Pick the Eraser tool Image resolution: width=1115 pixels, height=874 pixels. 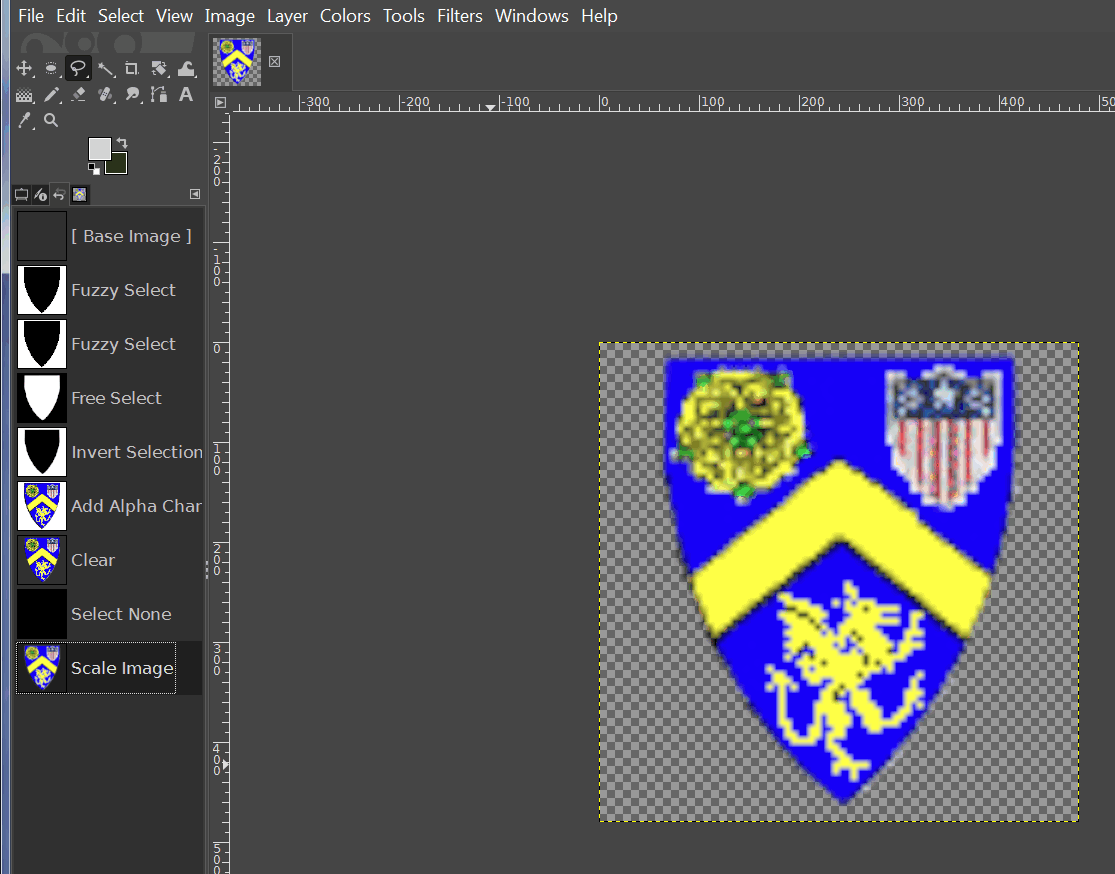point(78,95)
